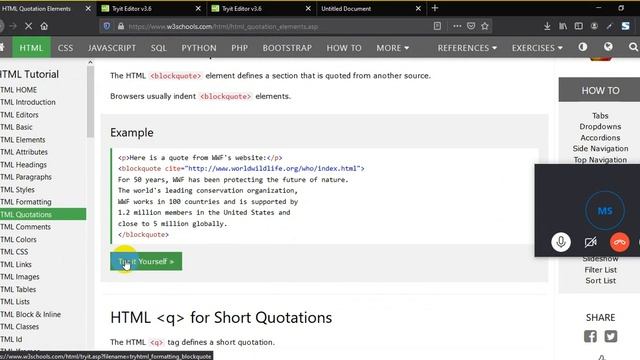Open Dropdowns how-to link

[600, 127]
